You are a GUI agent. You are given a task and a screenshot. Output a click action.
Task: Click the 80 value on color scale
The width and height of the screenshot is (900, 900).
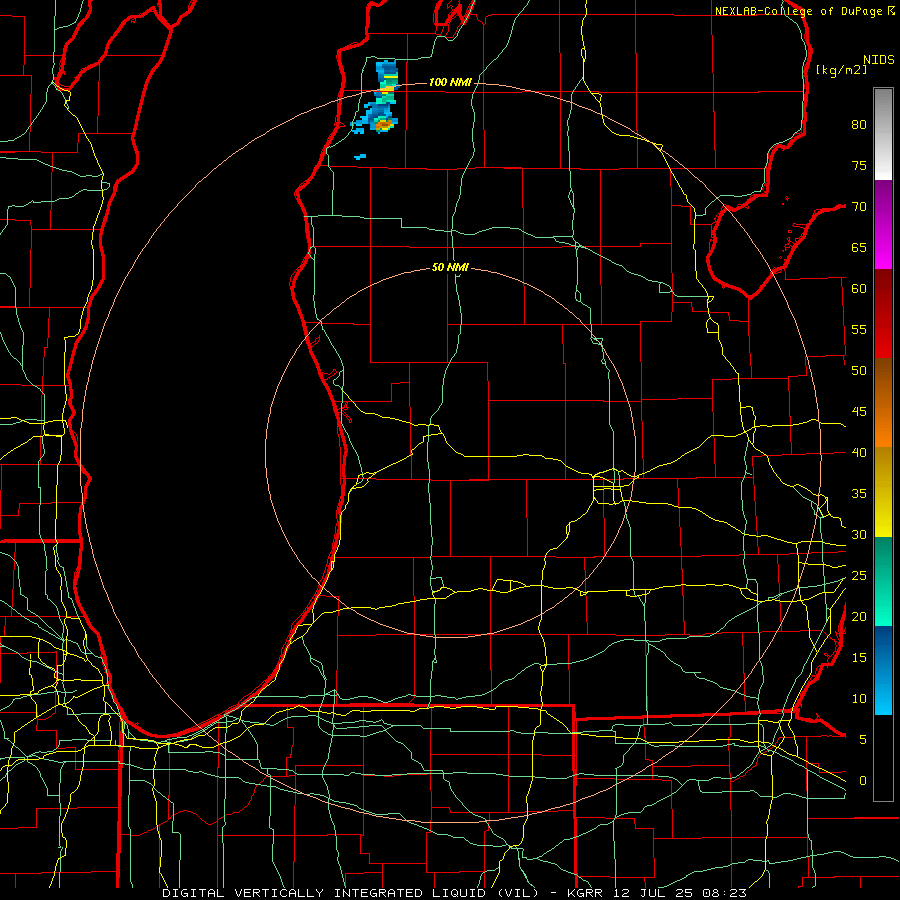point(859,125)
